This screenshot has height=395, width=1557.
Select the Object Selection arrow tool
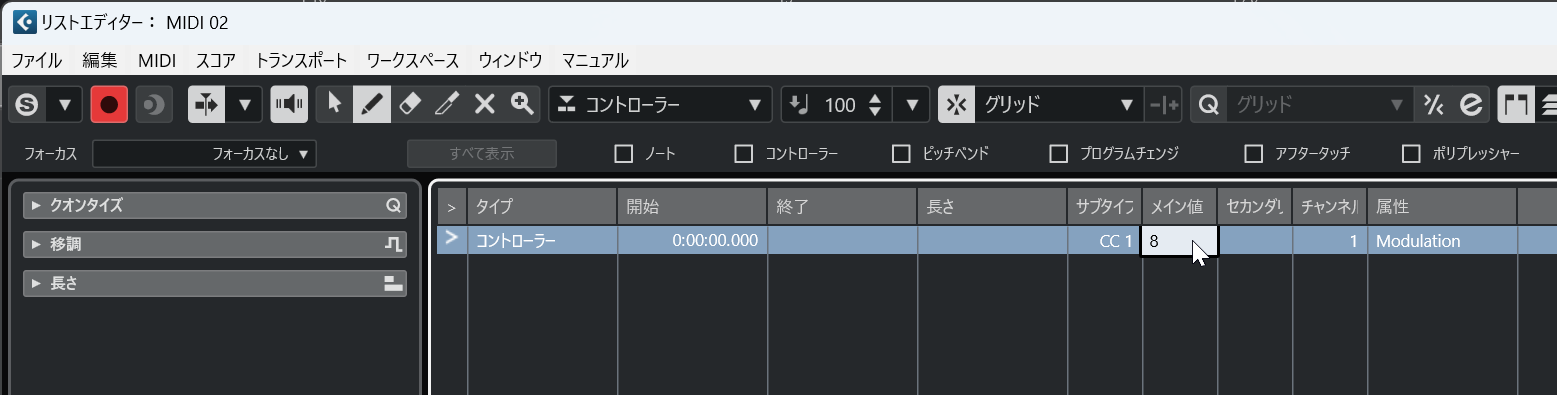[x=334, y=104]
